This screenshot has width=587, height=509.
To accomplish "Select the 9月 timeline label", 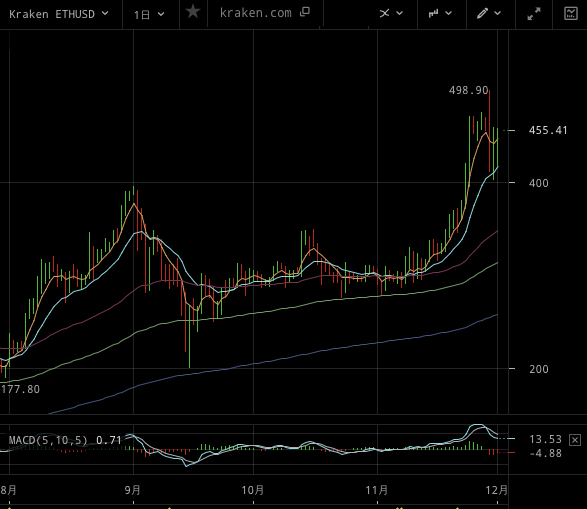I will pos(133,490).
